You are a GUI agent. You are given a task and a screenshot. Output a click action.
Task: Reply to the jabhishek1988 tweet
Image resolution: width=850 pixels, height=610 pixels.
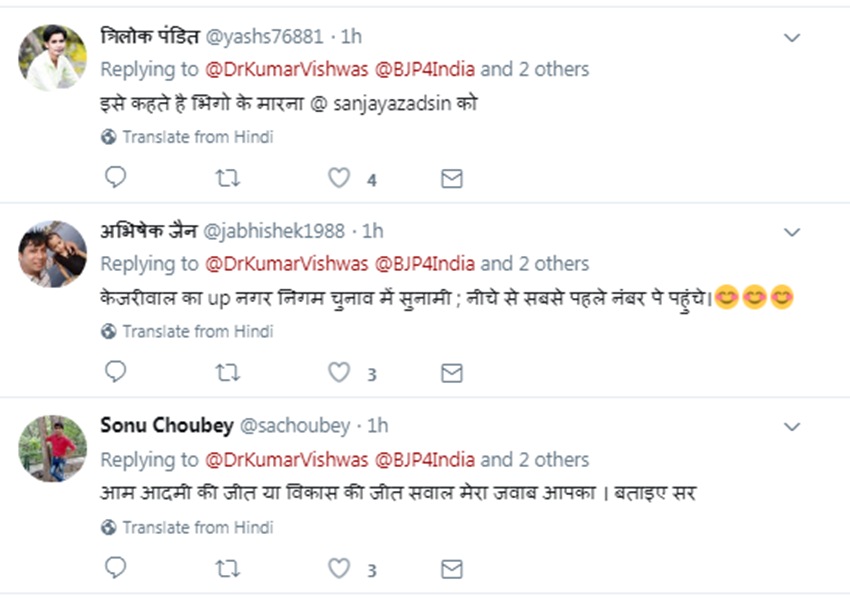(x=116, y=373)
